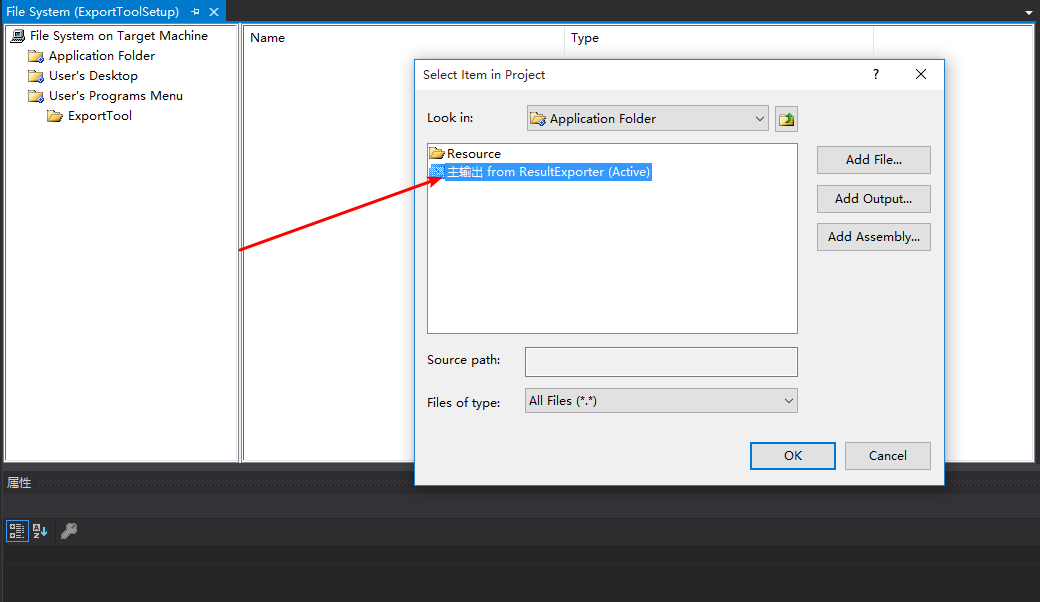Screen dimensions: 1040x602
Task: Click the Add Output... button
Action: 873,199
